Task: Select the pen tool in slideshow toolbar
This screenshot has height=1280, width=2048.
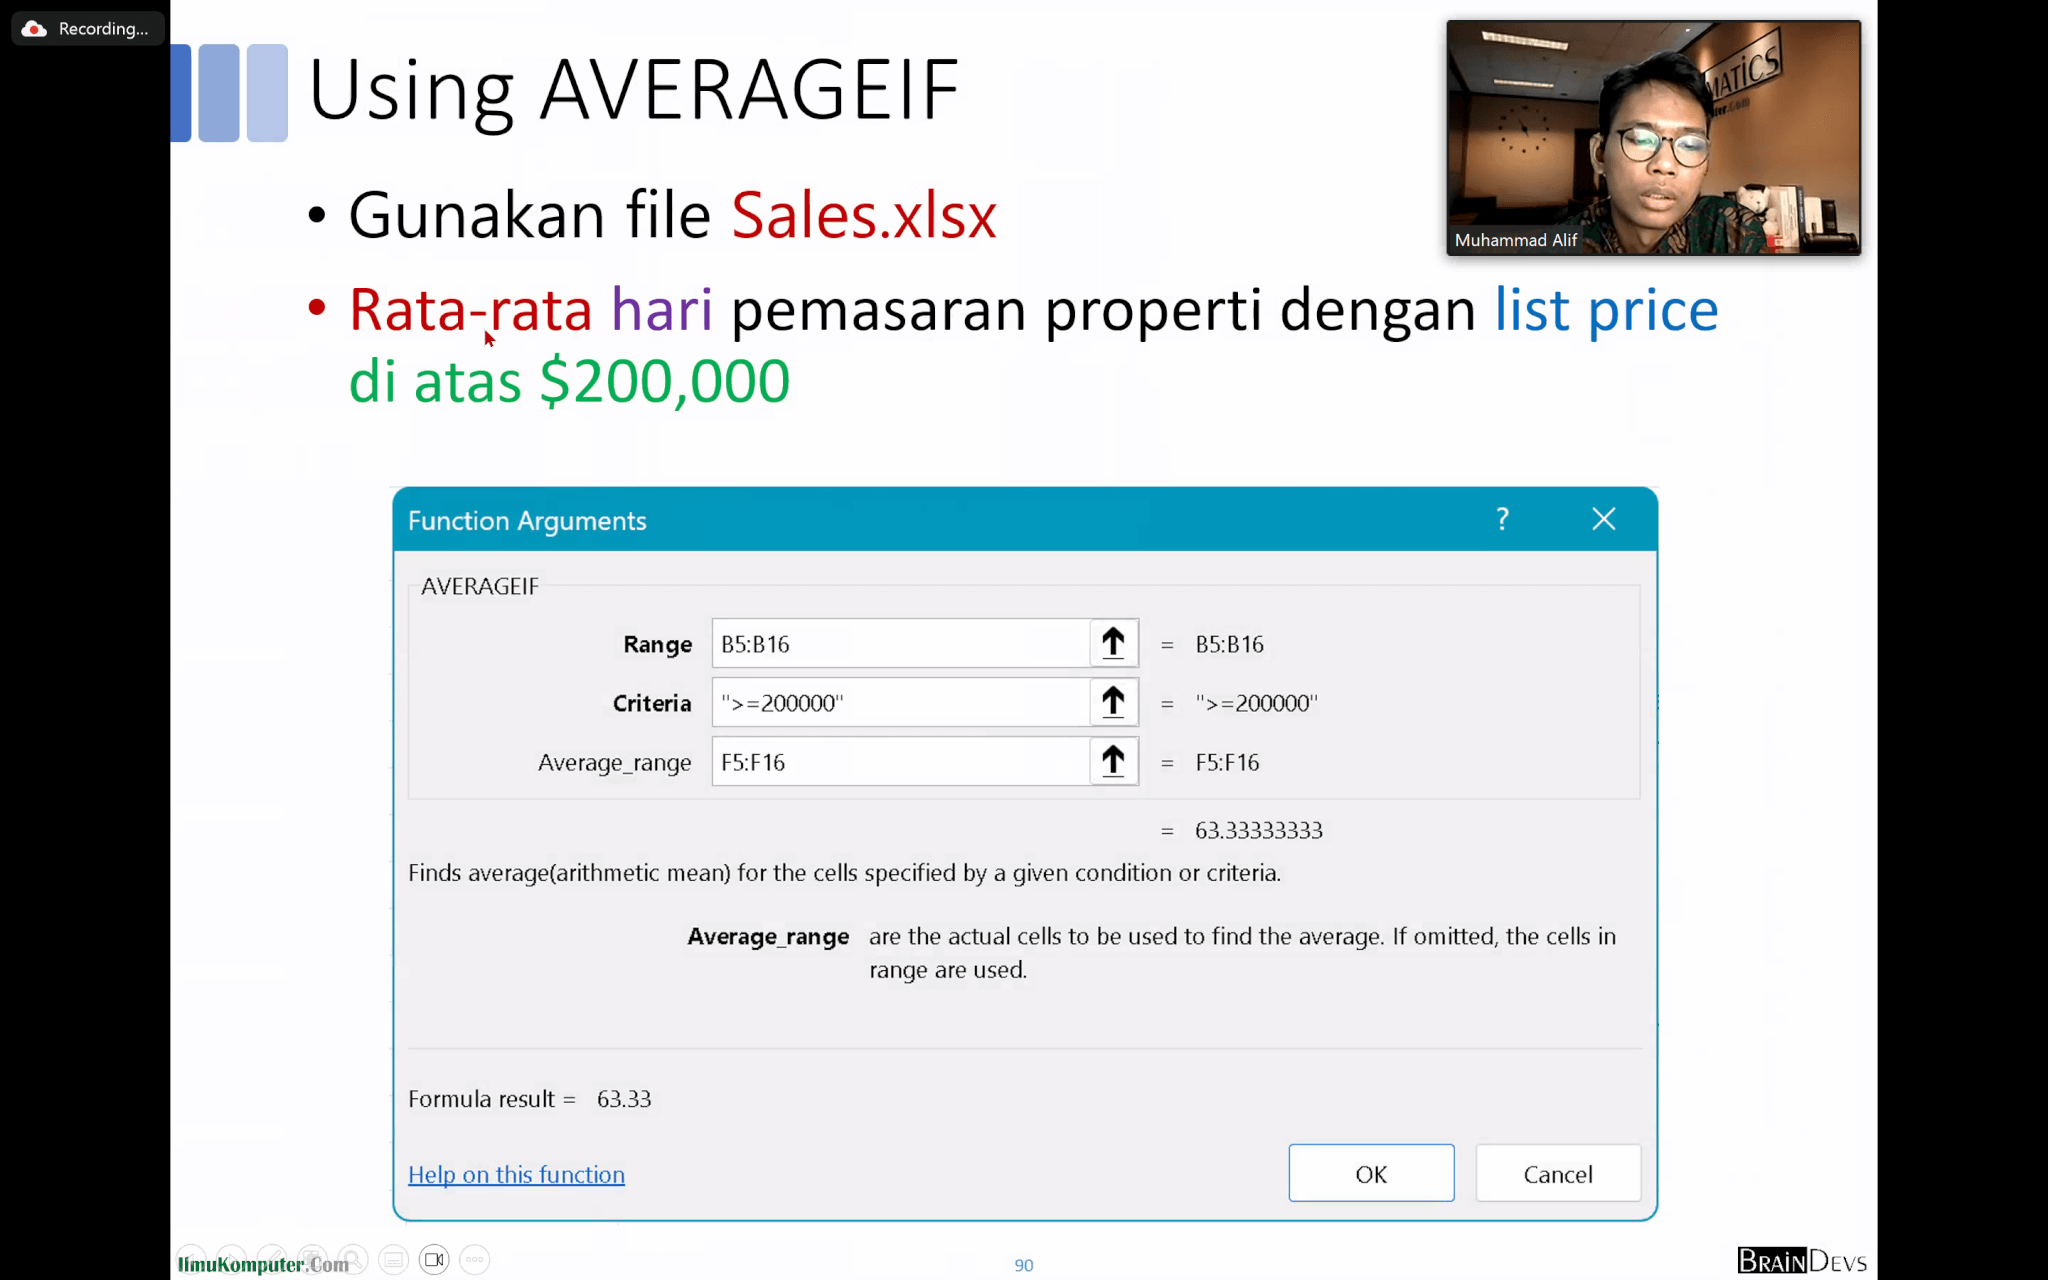Action: click(x=272, y=1259)
